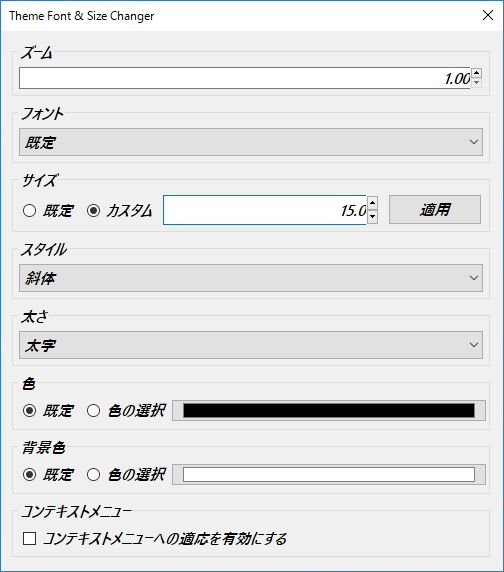
Task: Open the white background color swatch
Action: click(x=329, y=475)
